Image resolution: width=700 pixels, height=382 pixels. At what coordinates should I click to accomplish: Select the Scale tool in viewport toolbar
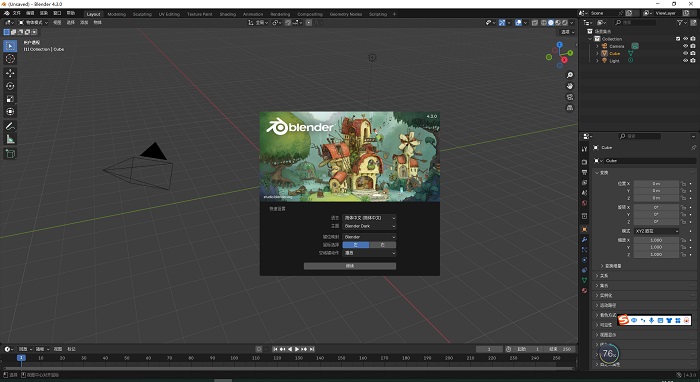point(10,99)
